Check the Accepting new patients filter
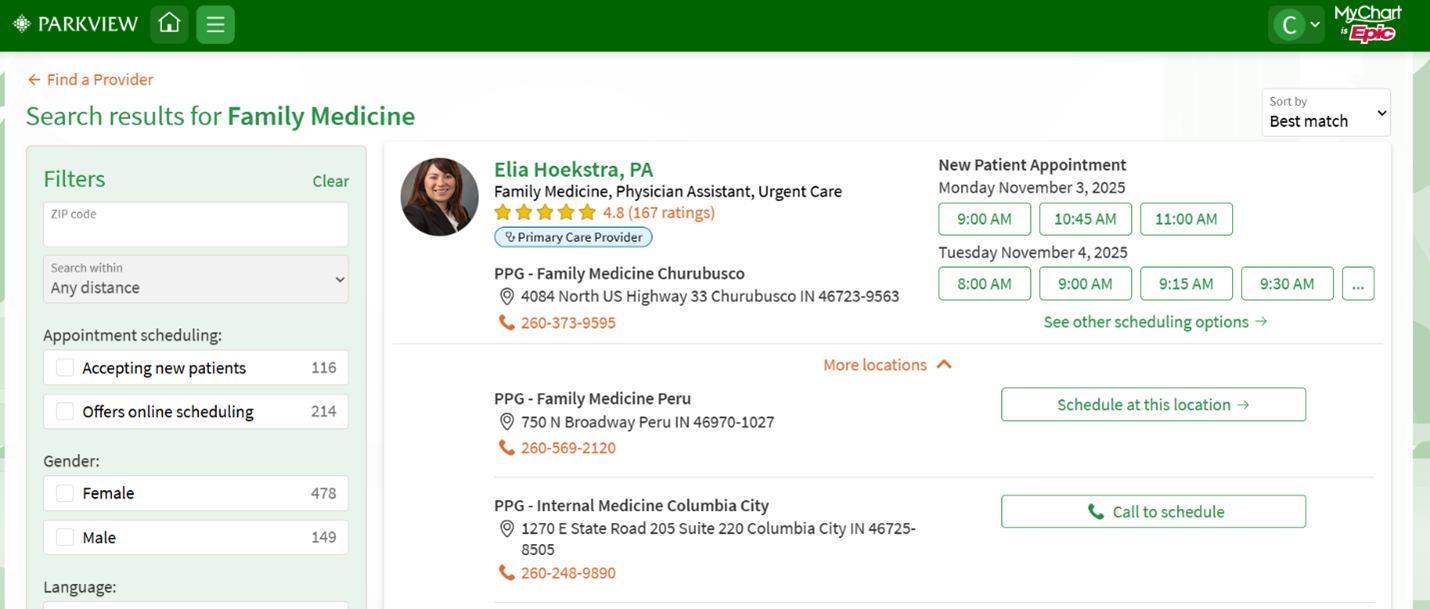1430x609 pixels. click(66, 368)
